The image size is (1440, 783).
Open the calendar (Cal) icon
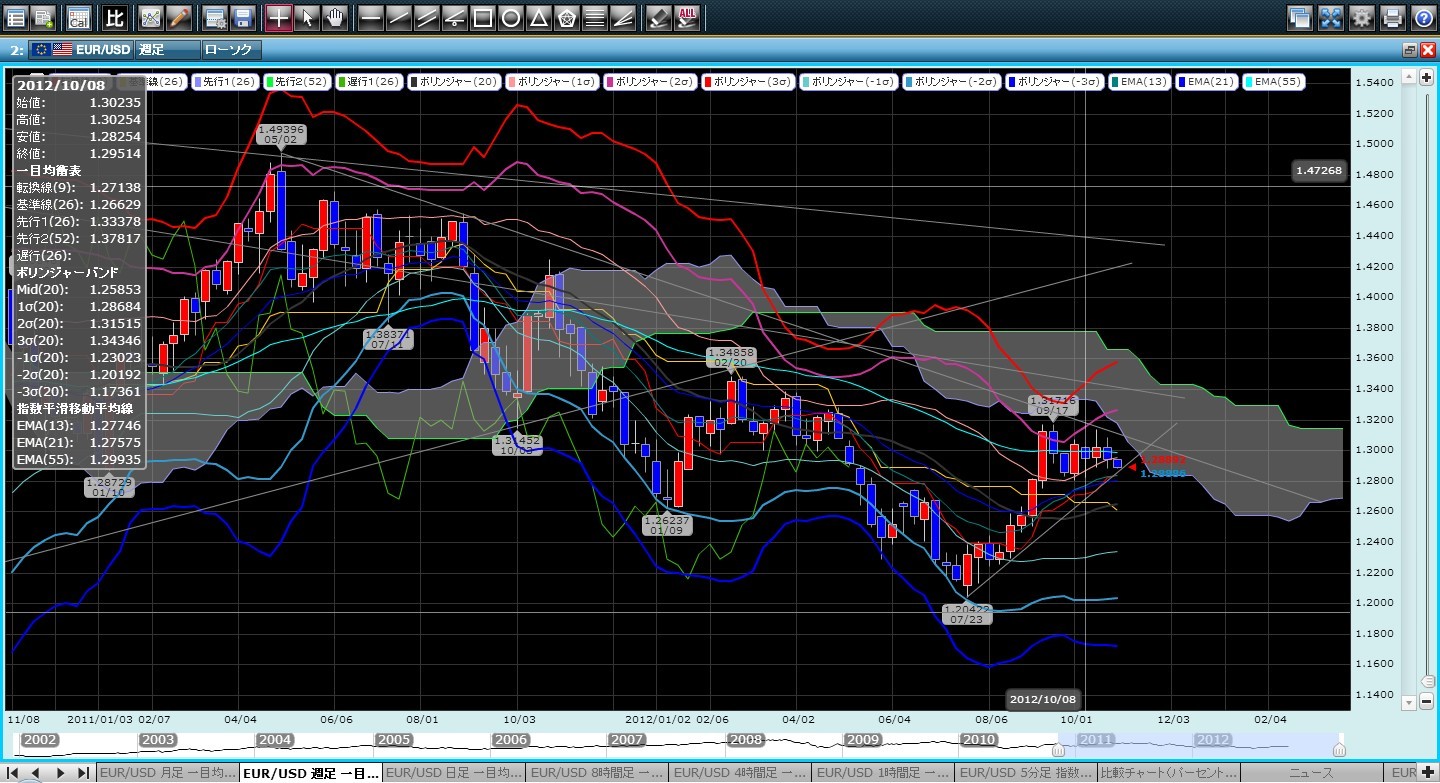[x=78, y=17]
